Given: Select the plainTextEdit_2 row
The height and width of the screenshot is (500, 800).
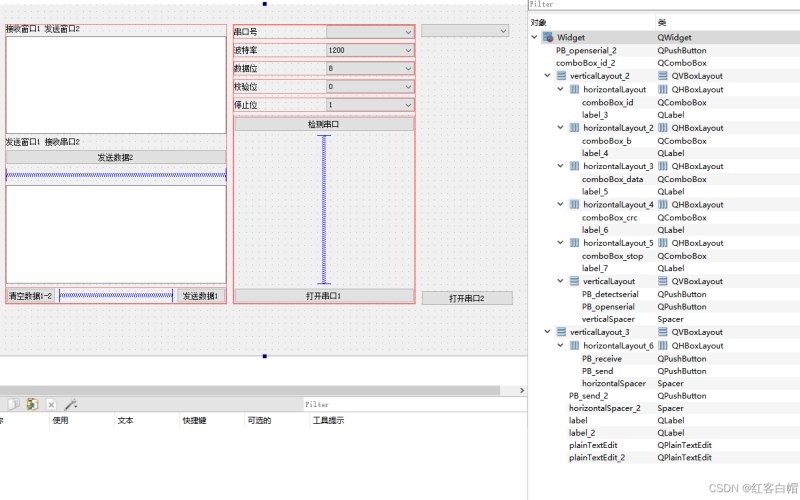Looking at the screenshot, I should point(663,458).
